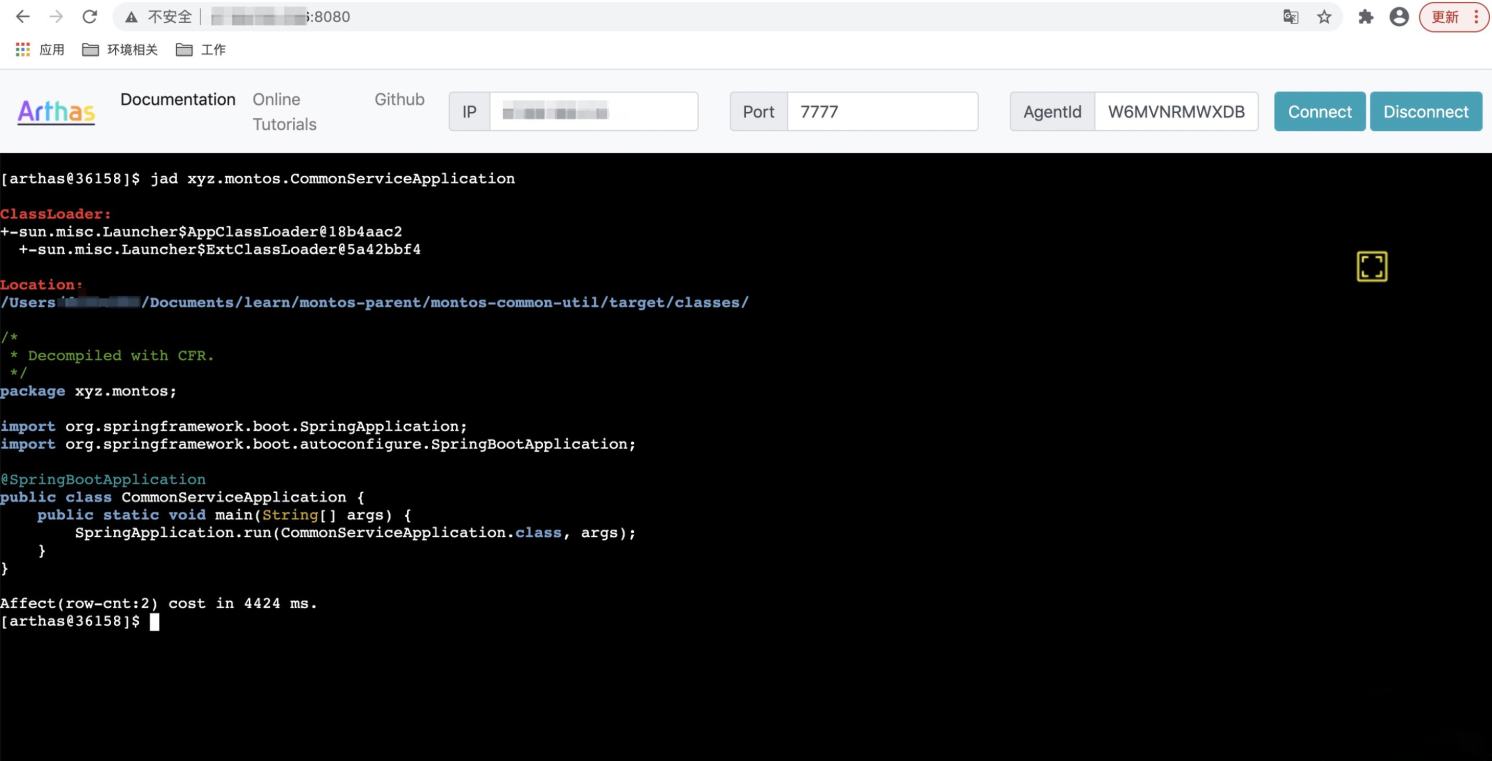Click the 更新 browser update button

coord(1454,17)
